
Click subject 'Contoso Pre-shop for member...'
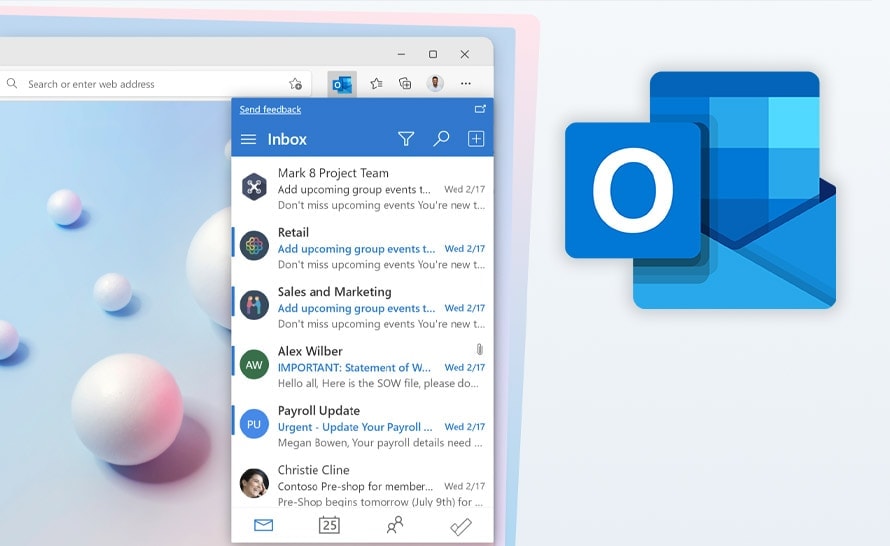coord(355,486)
